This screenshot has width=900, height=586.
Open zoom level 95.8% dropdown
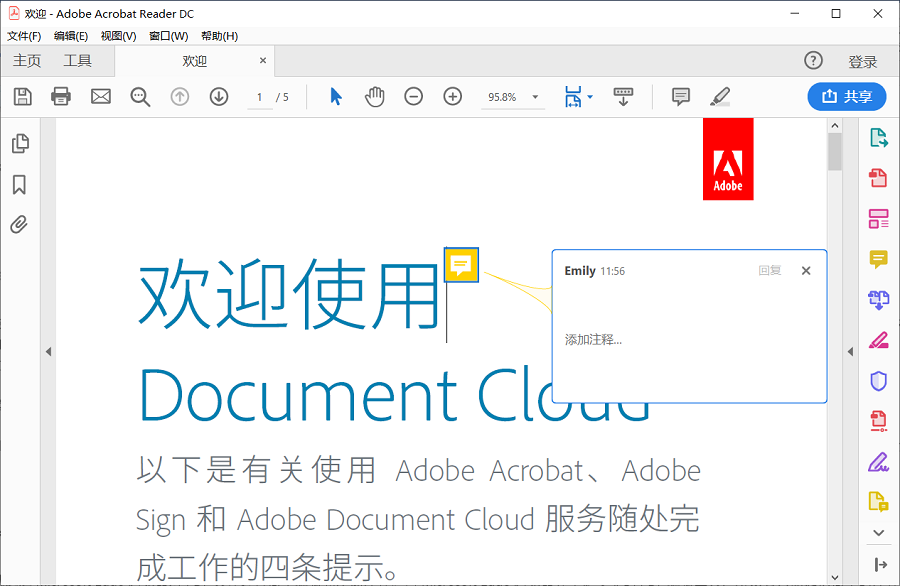pos(536,97)
